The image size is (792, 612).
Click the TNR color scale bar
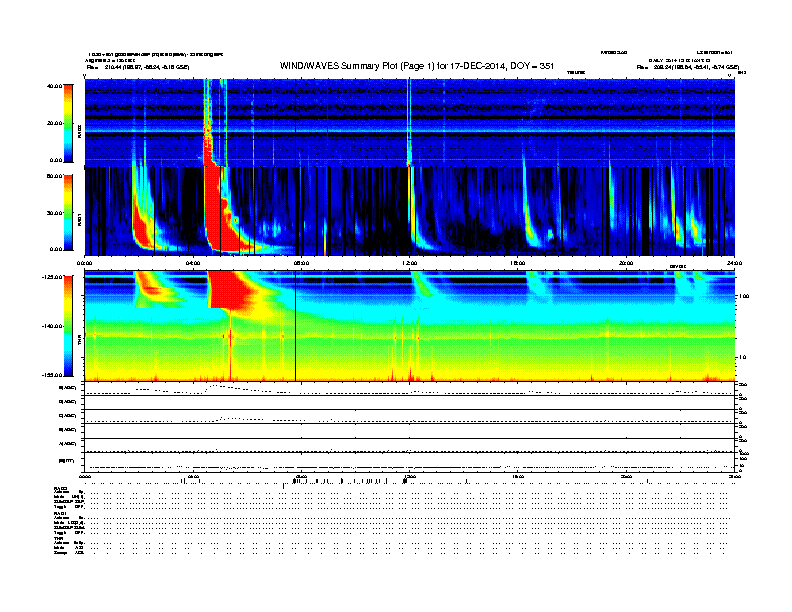coord(68,326)
